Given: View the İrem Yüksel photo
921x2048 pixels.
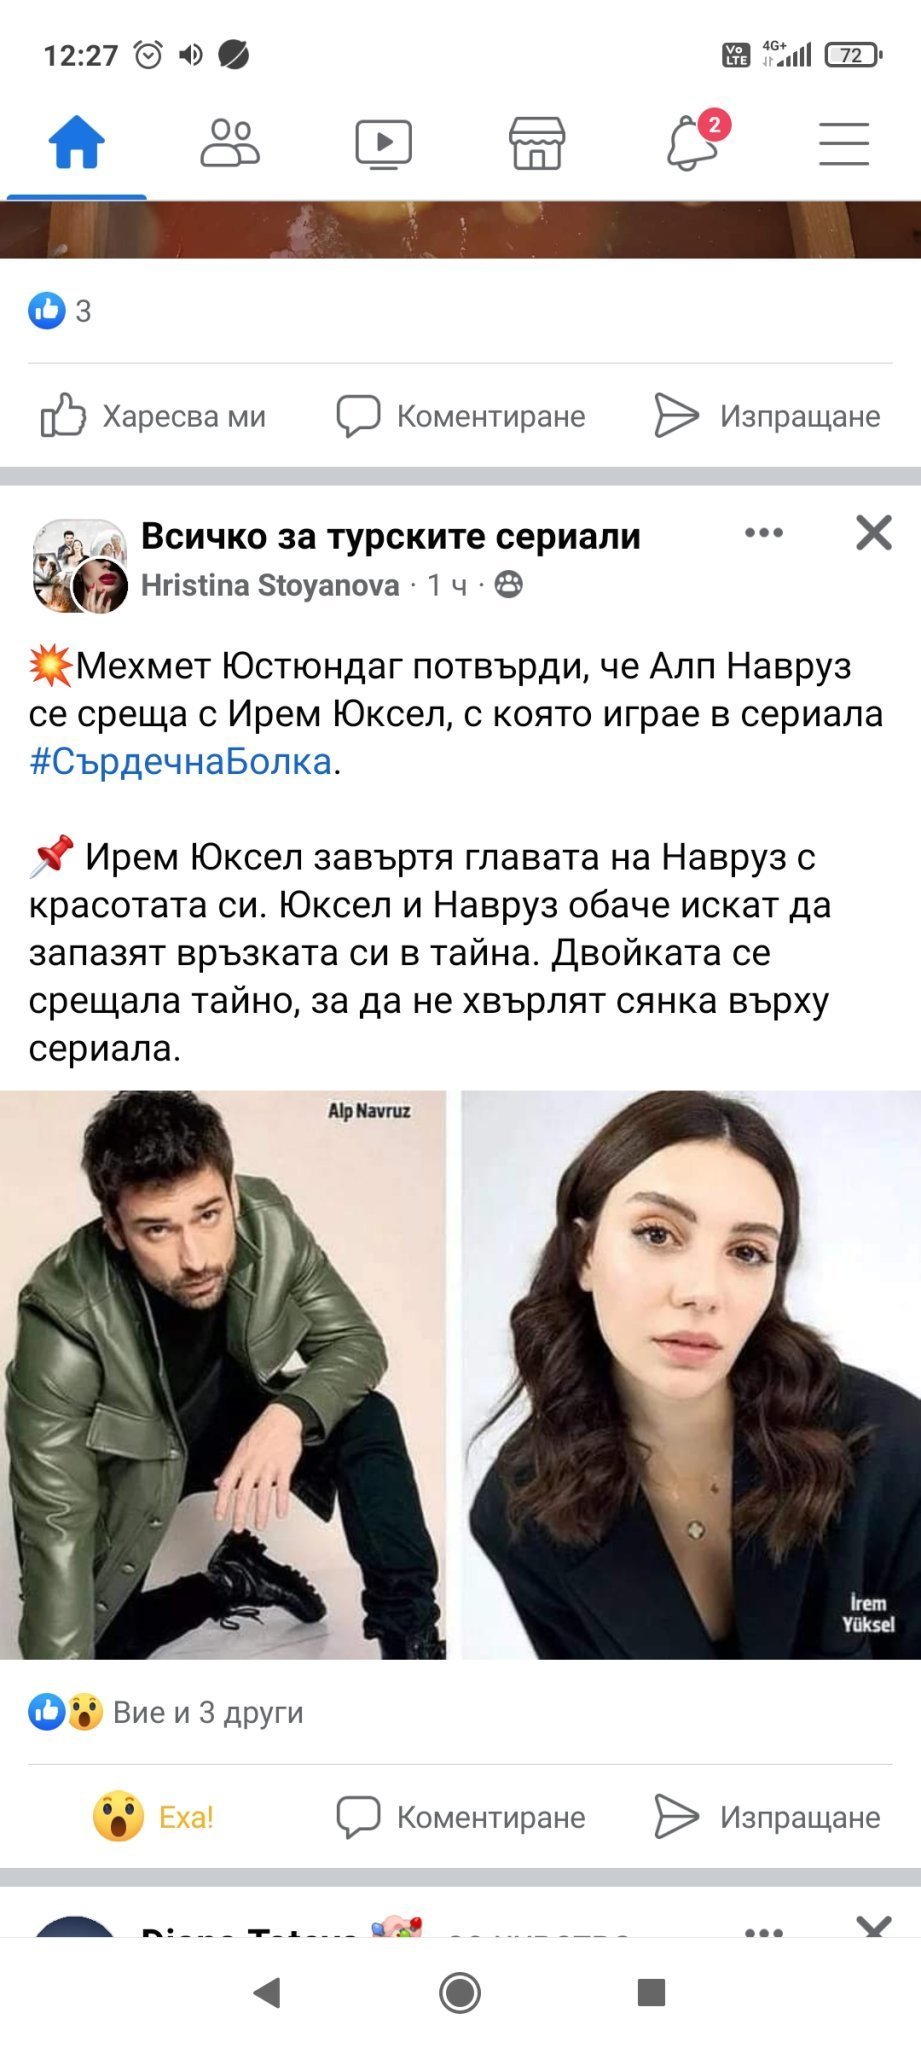Looking at the screenshot, I should (x=691, y=1374).
